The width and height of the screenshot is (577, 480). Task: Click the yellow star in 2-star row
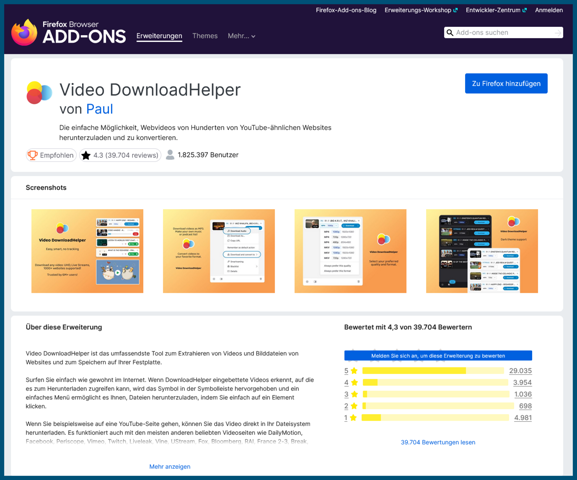coord(354,406)
